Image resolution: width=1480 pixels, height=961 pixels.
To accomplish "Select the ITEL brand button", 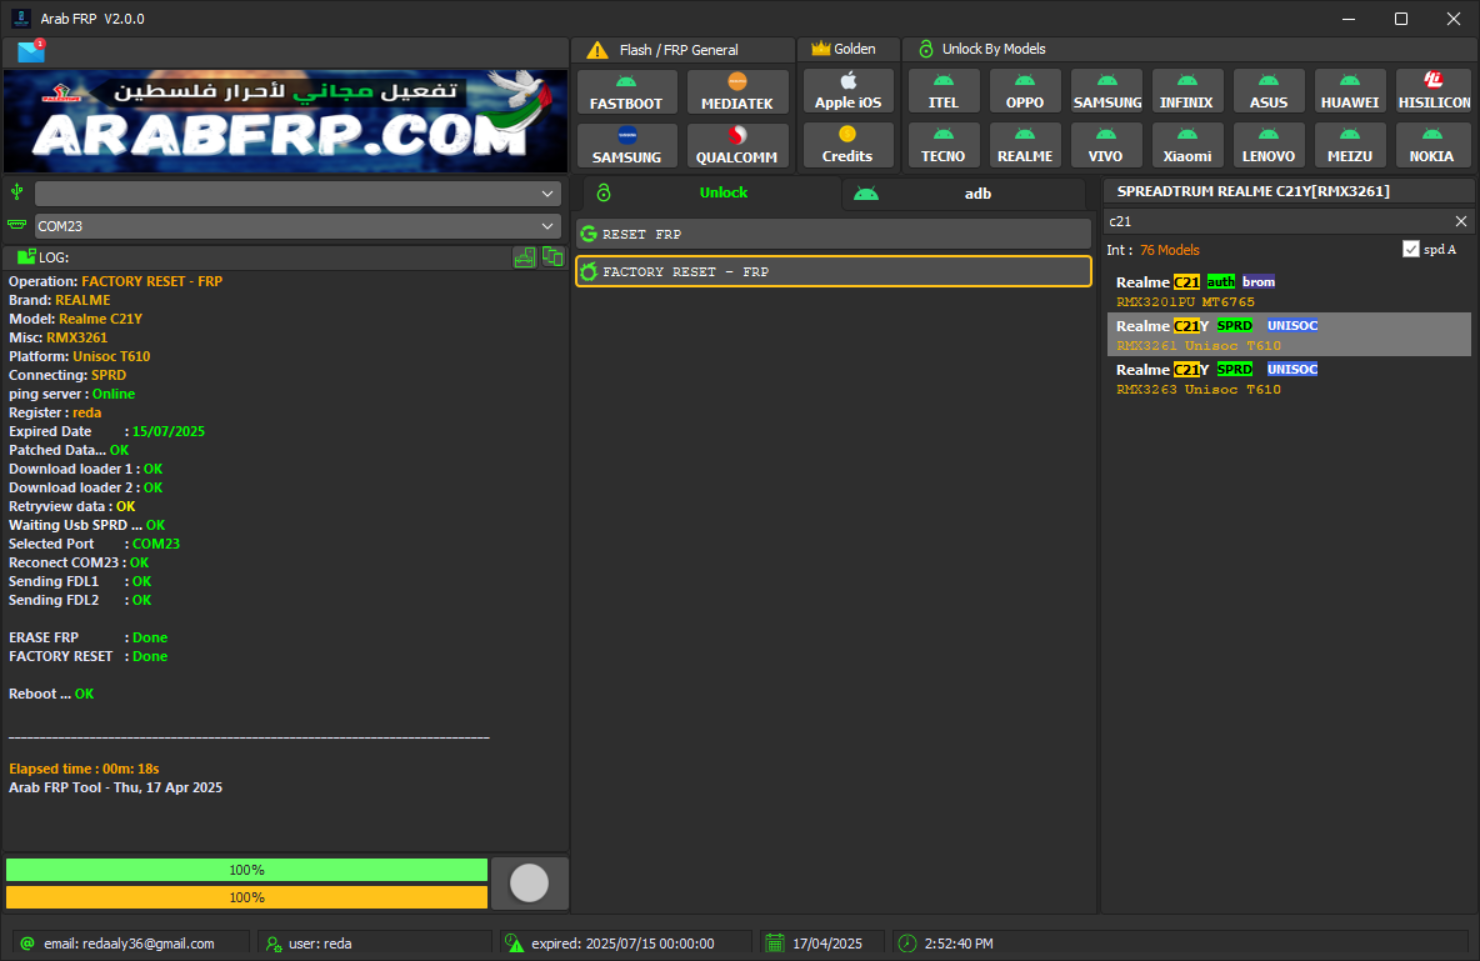I will [943, 91].
